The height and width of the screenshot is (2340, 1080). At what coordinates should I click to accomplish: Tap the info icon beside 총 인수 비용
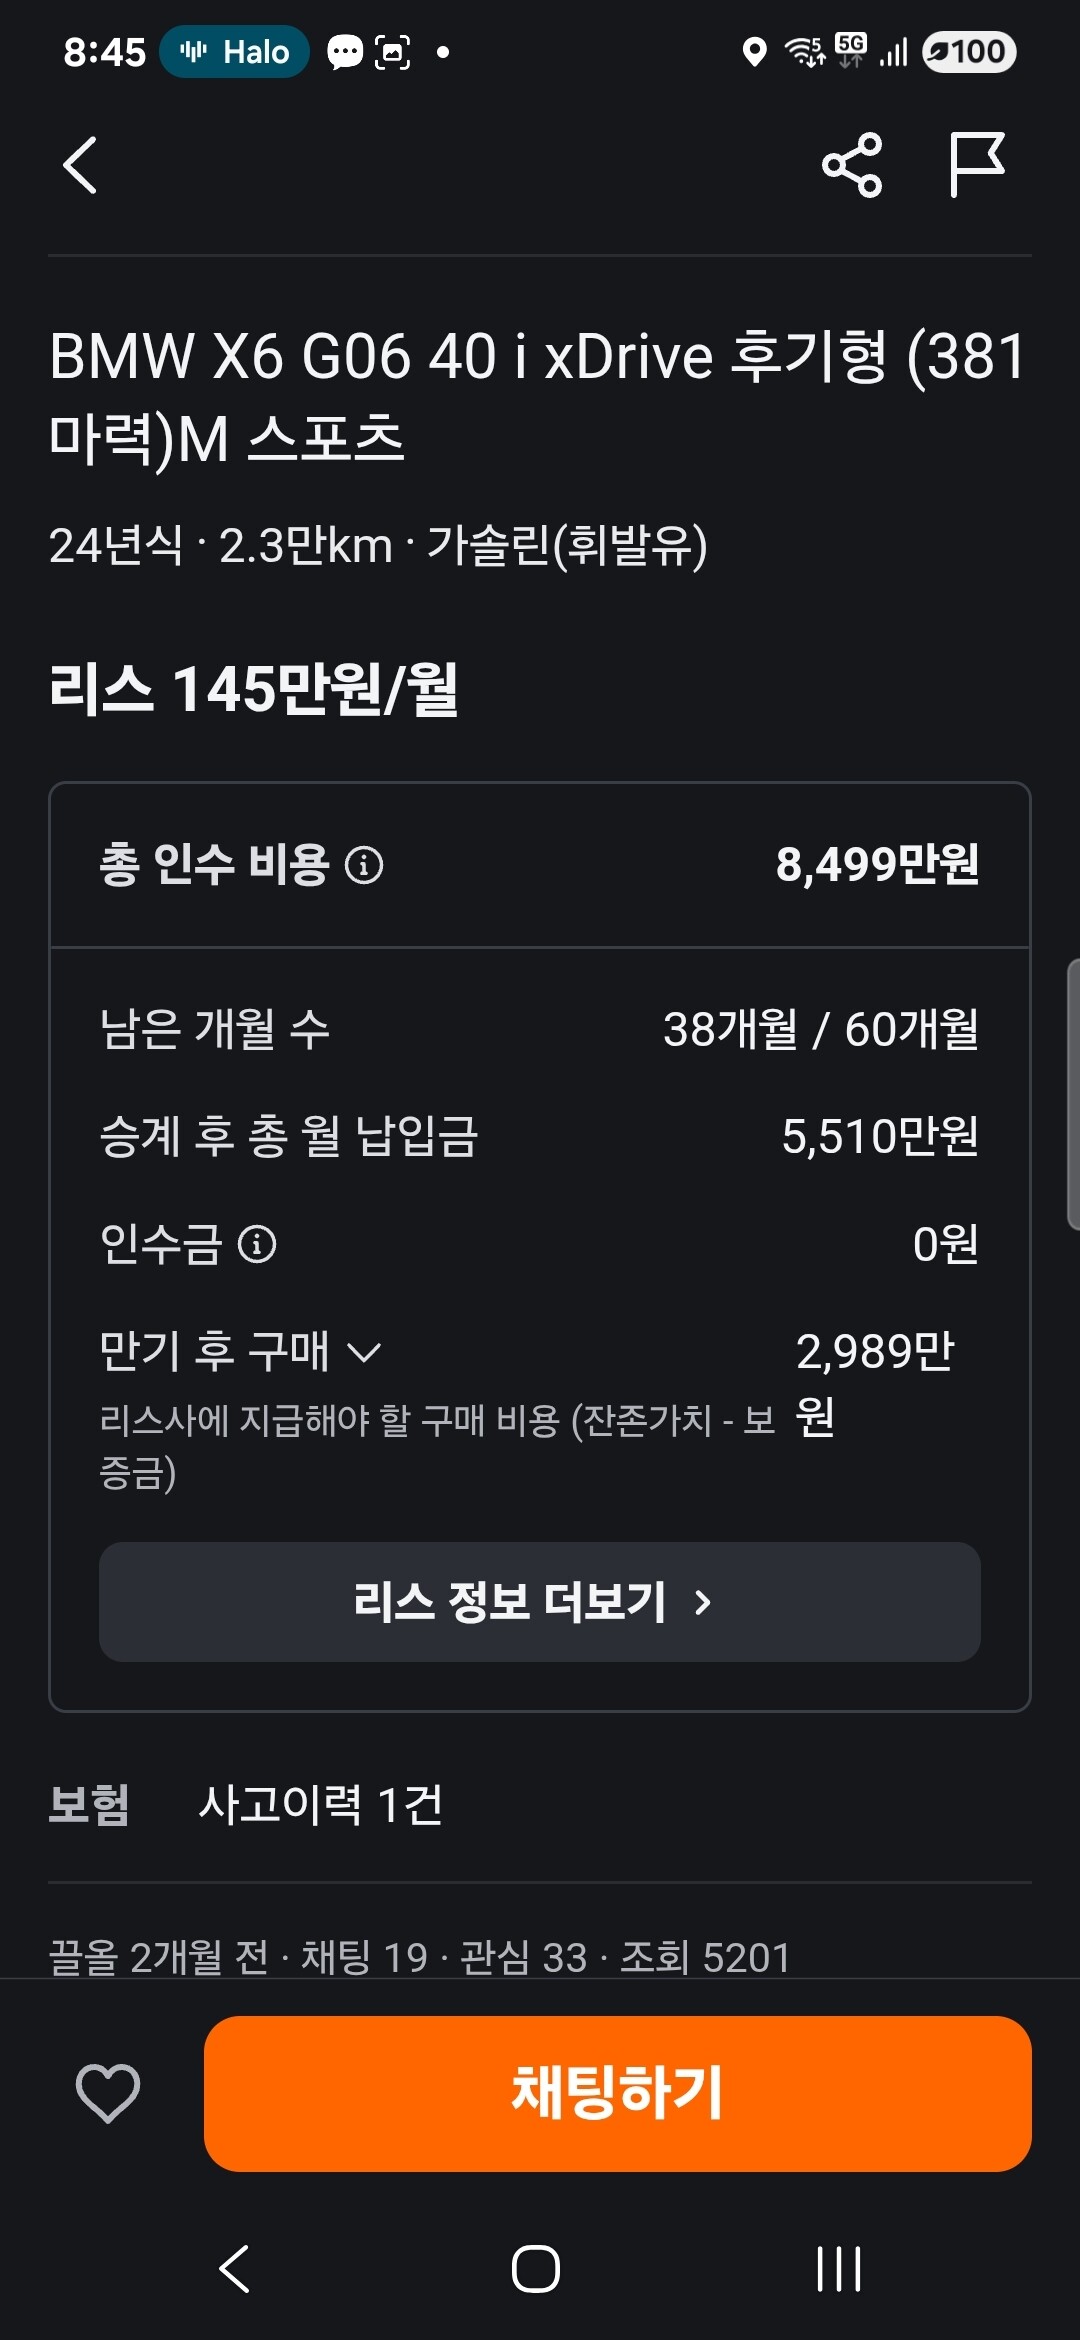click(364, 865)
